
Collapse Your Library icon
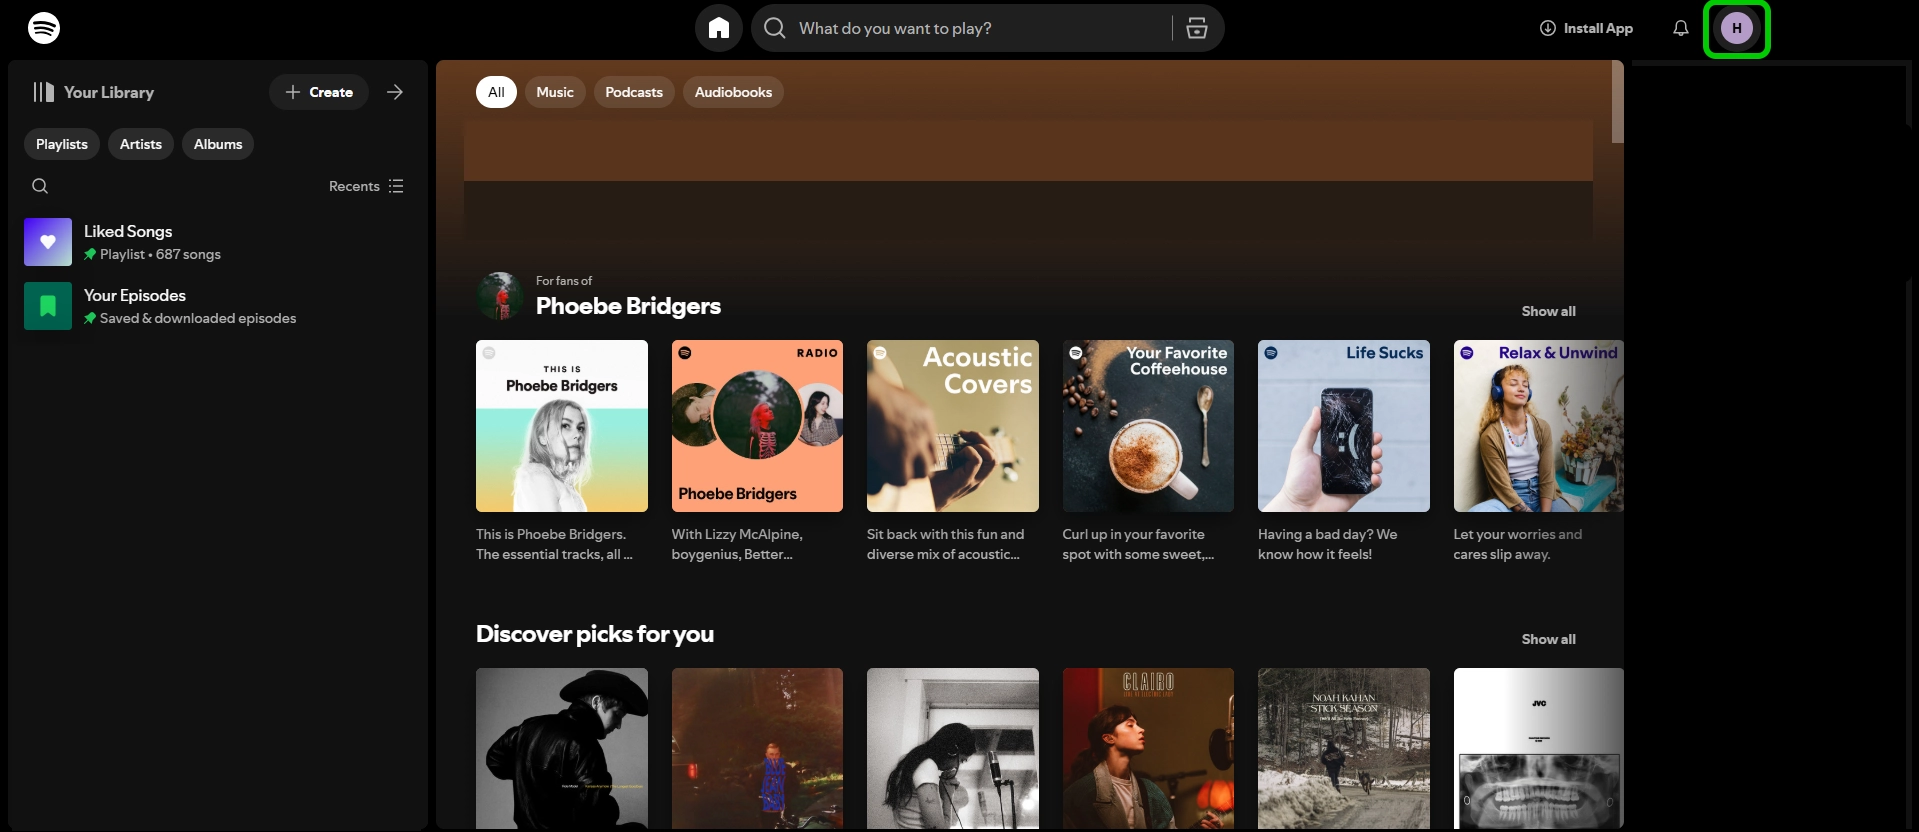(x=44, y=92)
